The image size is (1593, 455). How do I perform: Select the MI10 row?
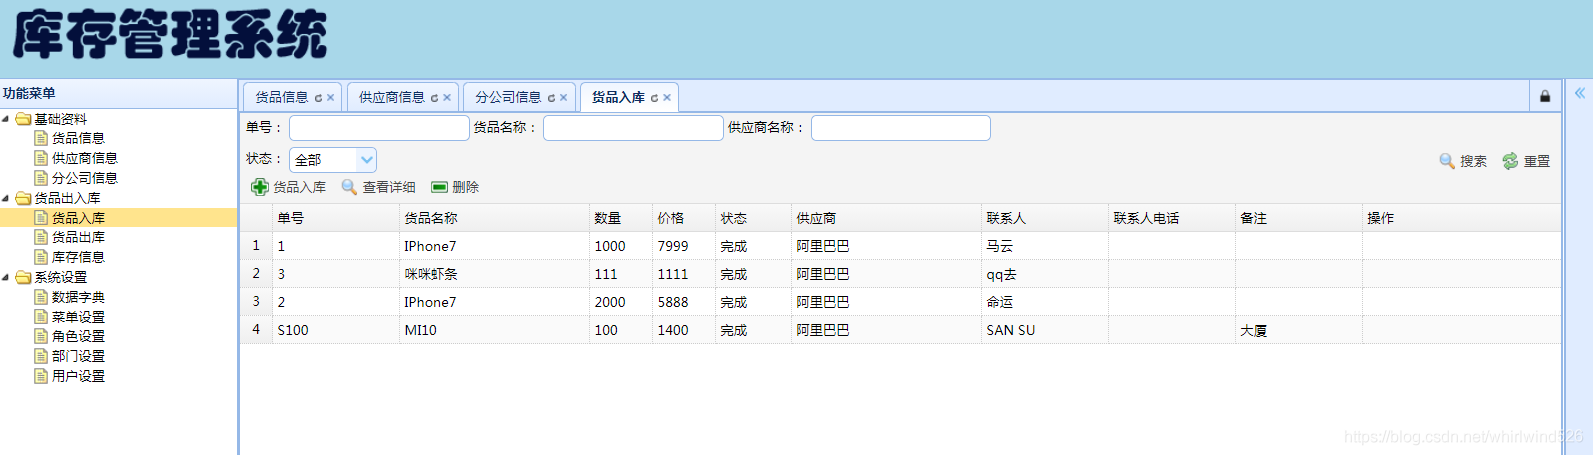(900, 330)
